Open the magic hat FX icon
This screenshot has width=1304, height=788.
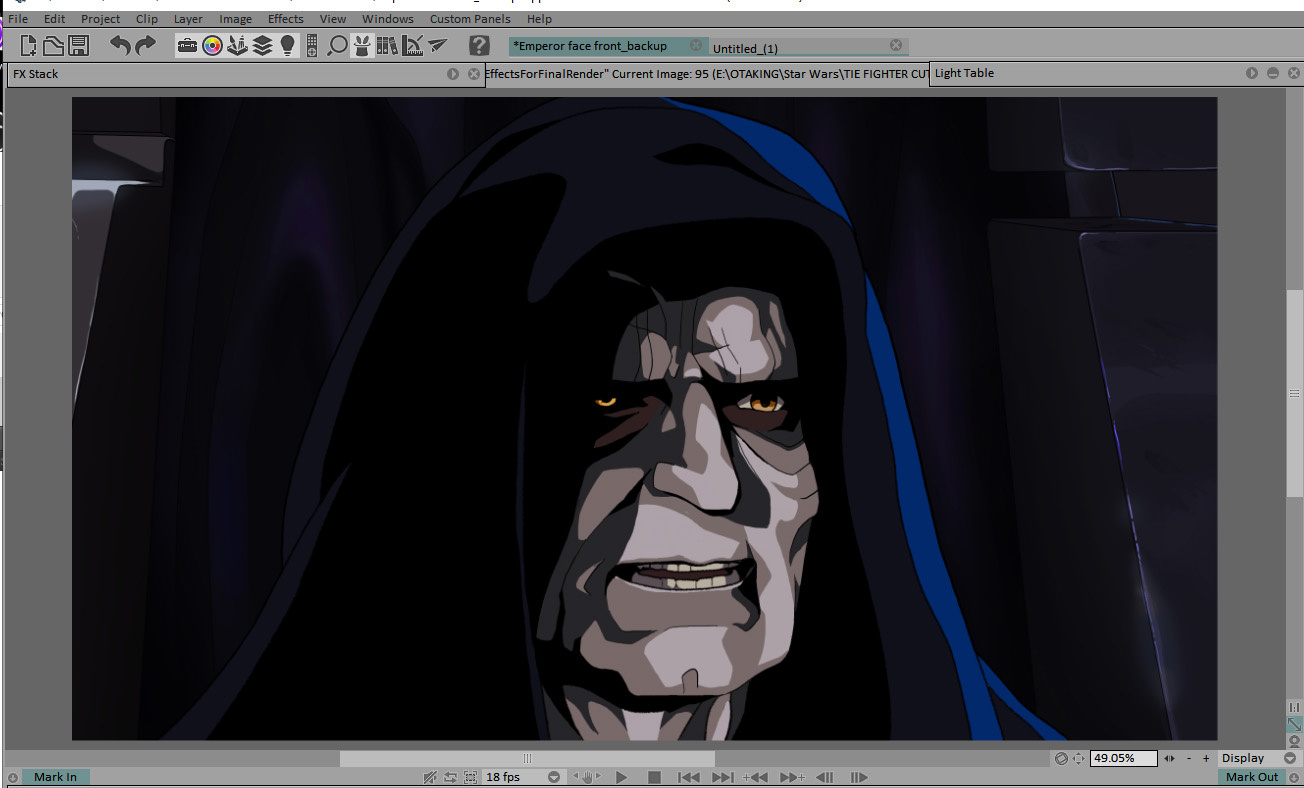[362, 45]
